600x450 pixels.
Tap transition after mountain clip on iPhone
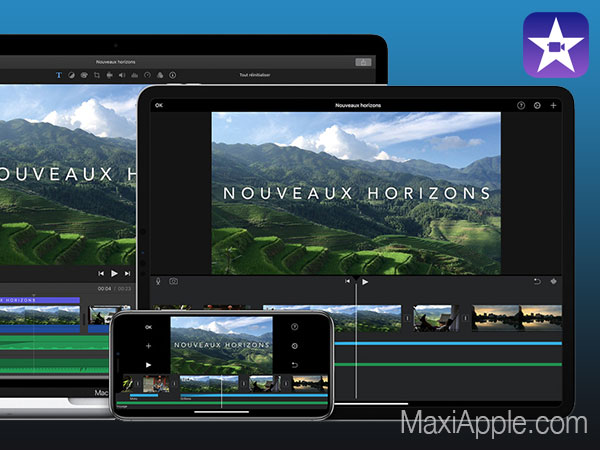(244, 384)
